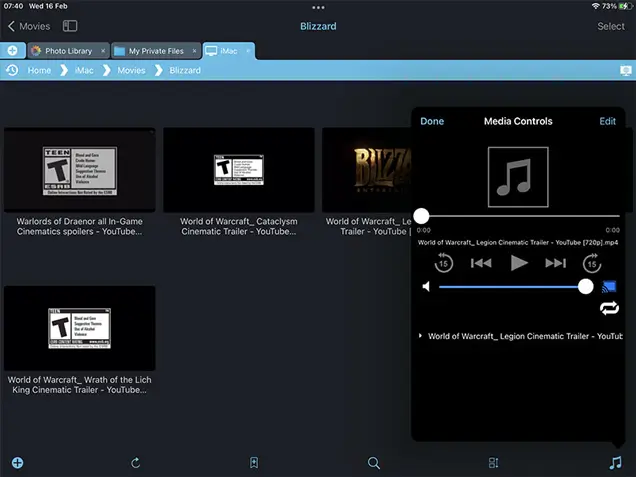
Task: Open bookmarks icon in bottom toolbar
Action: [x=254, y=462]
